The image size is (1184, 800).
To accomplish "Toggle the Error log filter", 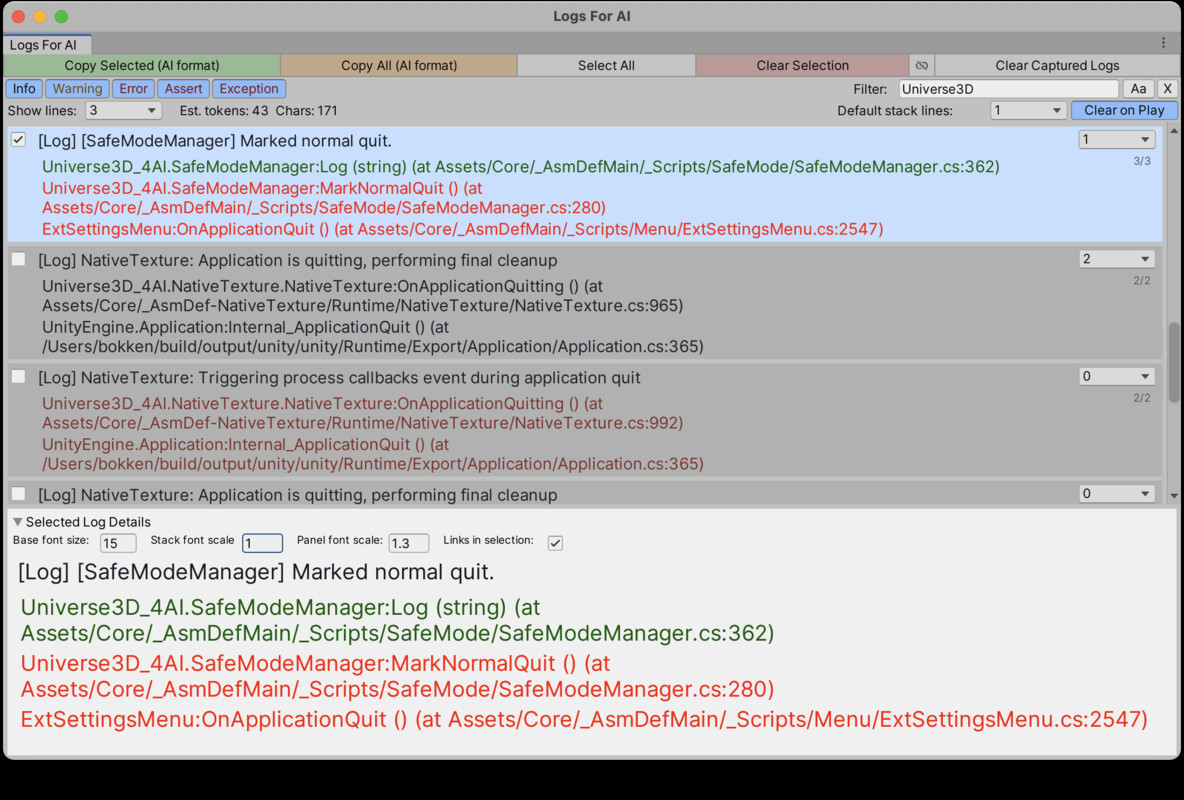I will point(134,88).
